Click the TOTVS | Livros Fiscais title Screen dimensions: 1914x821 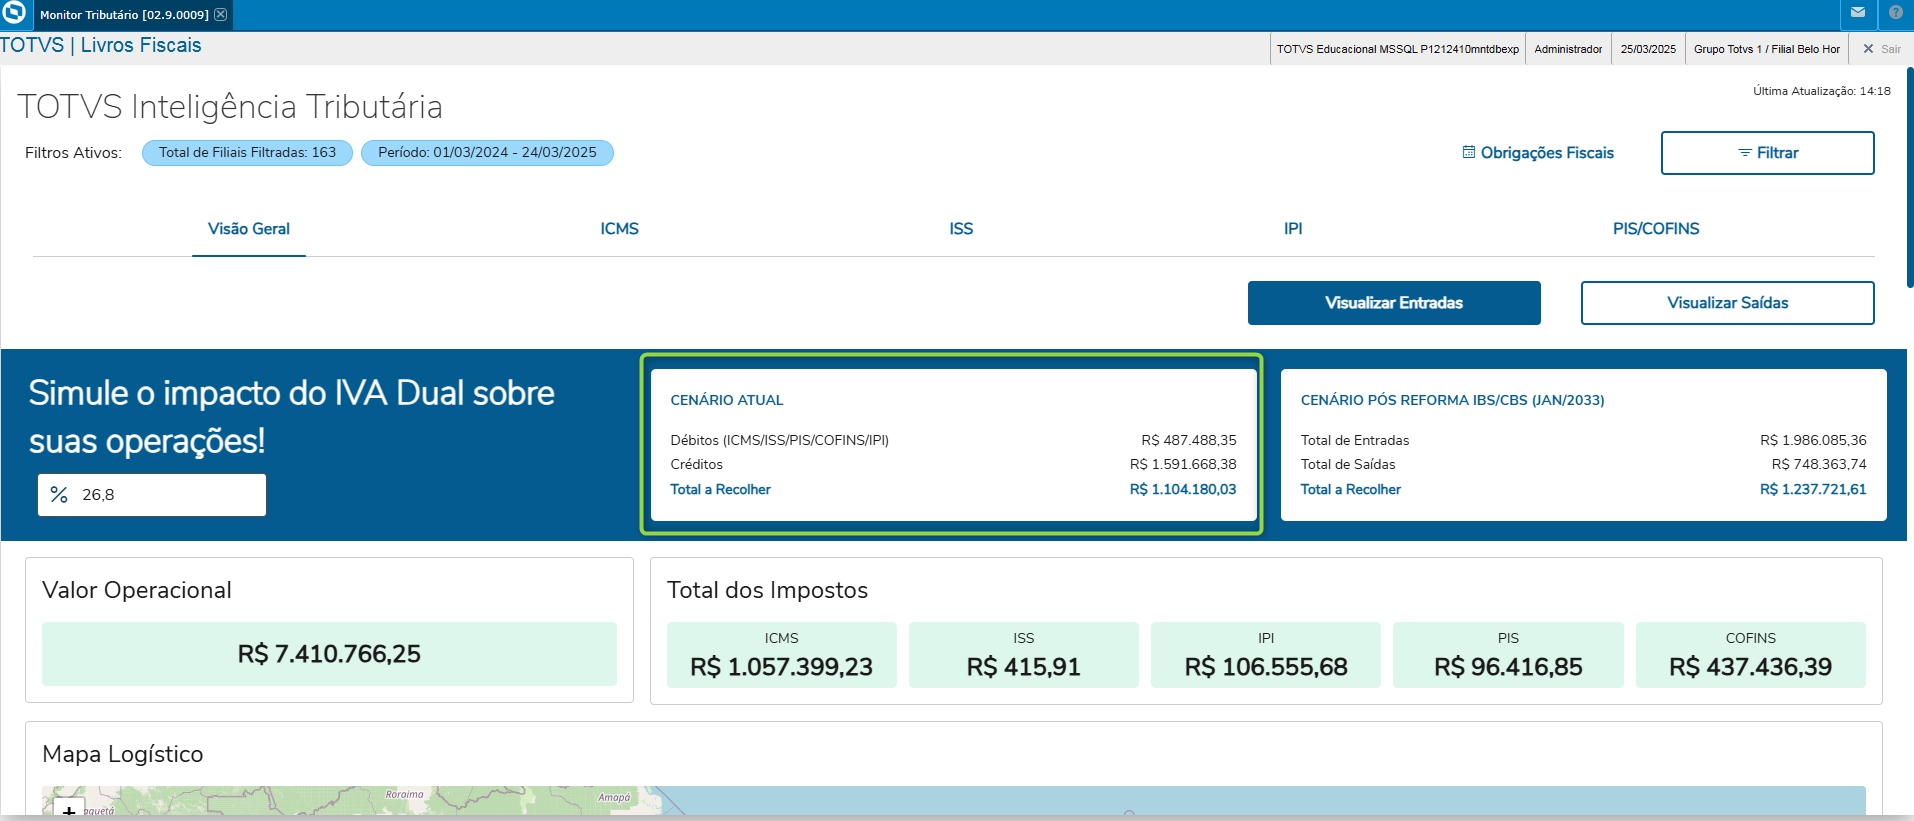click(101, 46)
